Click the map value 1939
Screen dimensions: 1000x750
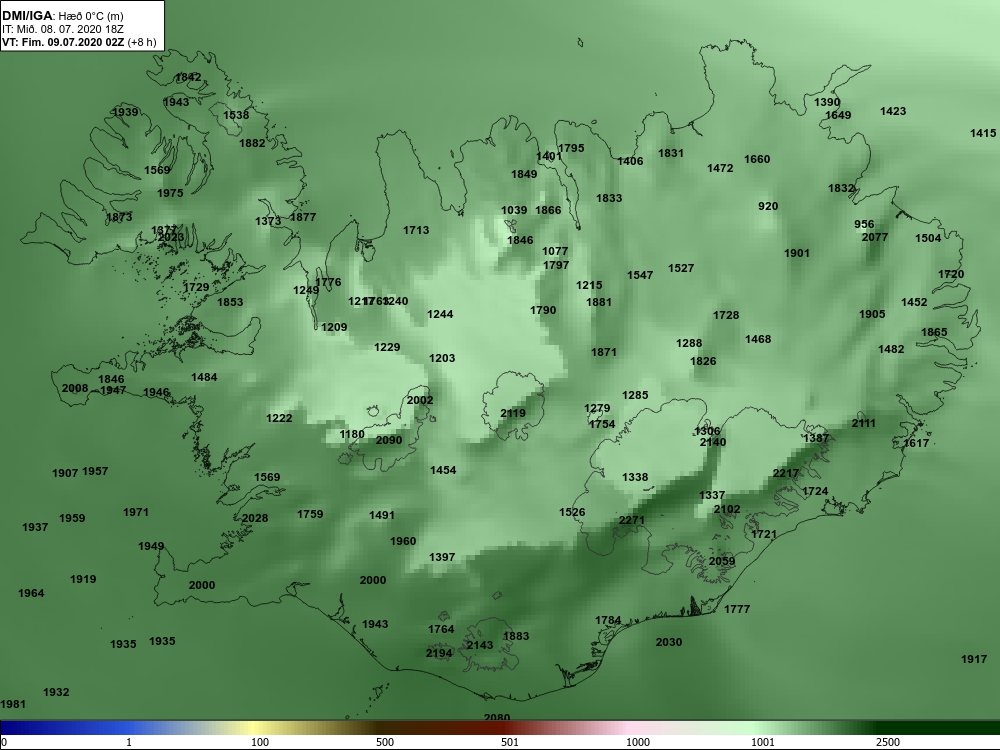click(125, 112)
